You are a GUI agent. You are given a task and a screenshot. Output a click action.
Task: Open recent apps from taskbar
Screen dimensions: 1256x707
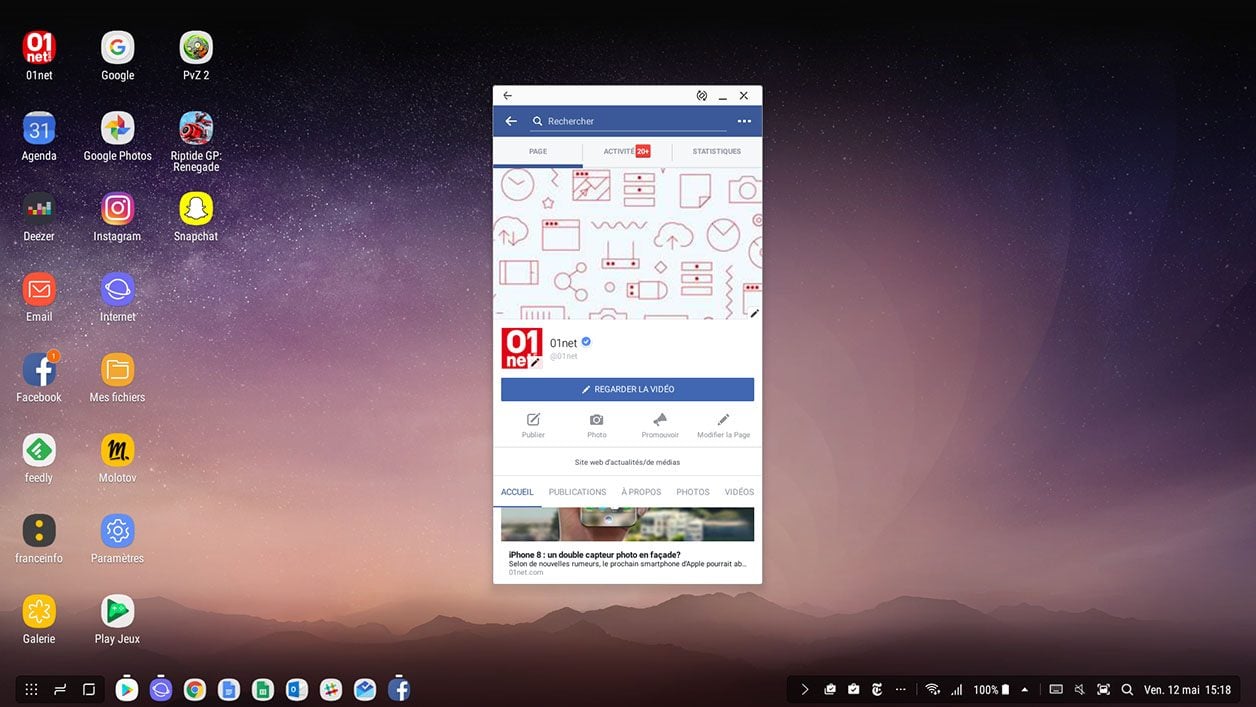60,689
